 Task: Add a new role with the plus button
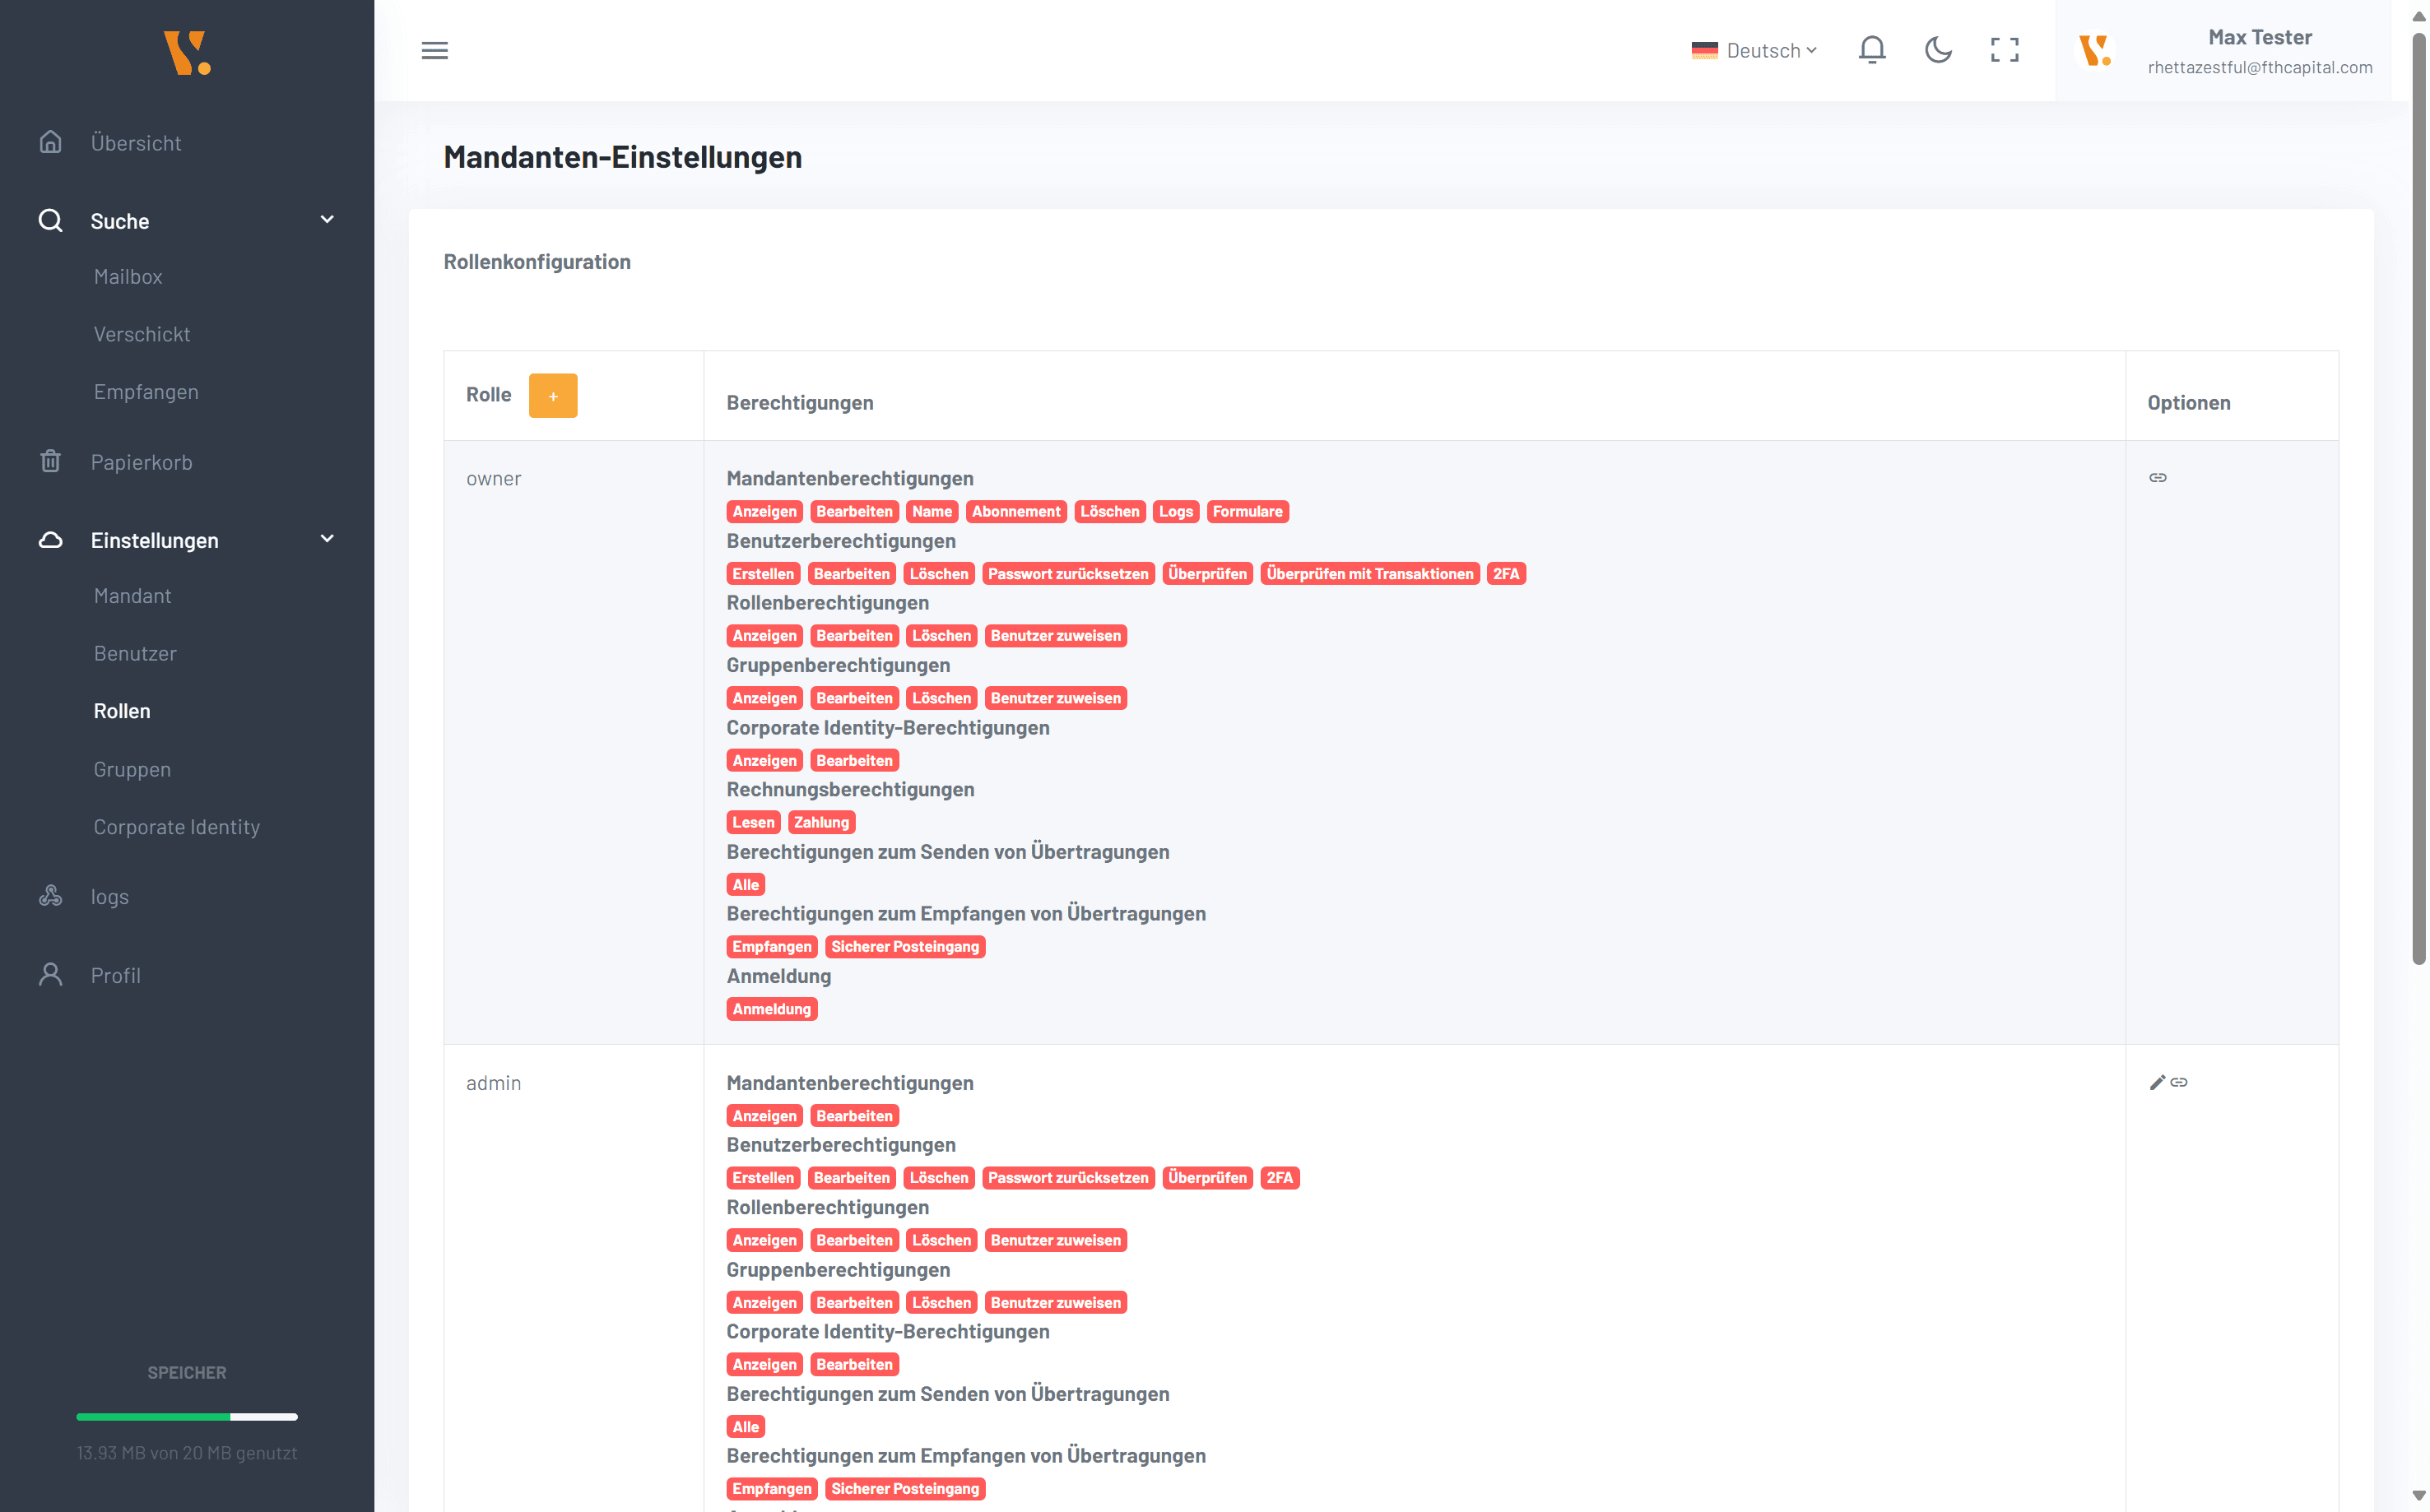pos(552,395)
